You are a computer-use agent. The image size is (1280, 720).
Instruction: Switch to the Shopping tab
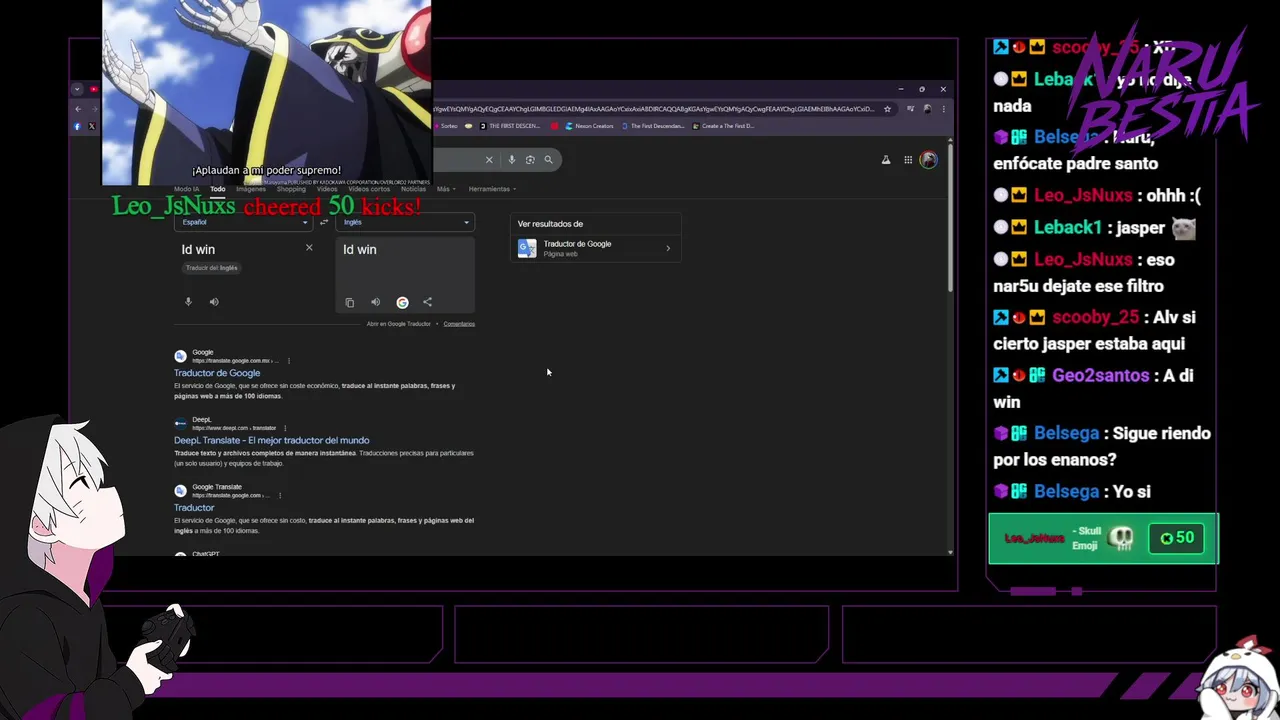pos(291,189)
